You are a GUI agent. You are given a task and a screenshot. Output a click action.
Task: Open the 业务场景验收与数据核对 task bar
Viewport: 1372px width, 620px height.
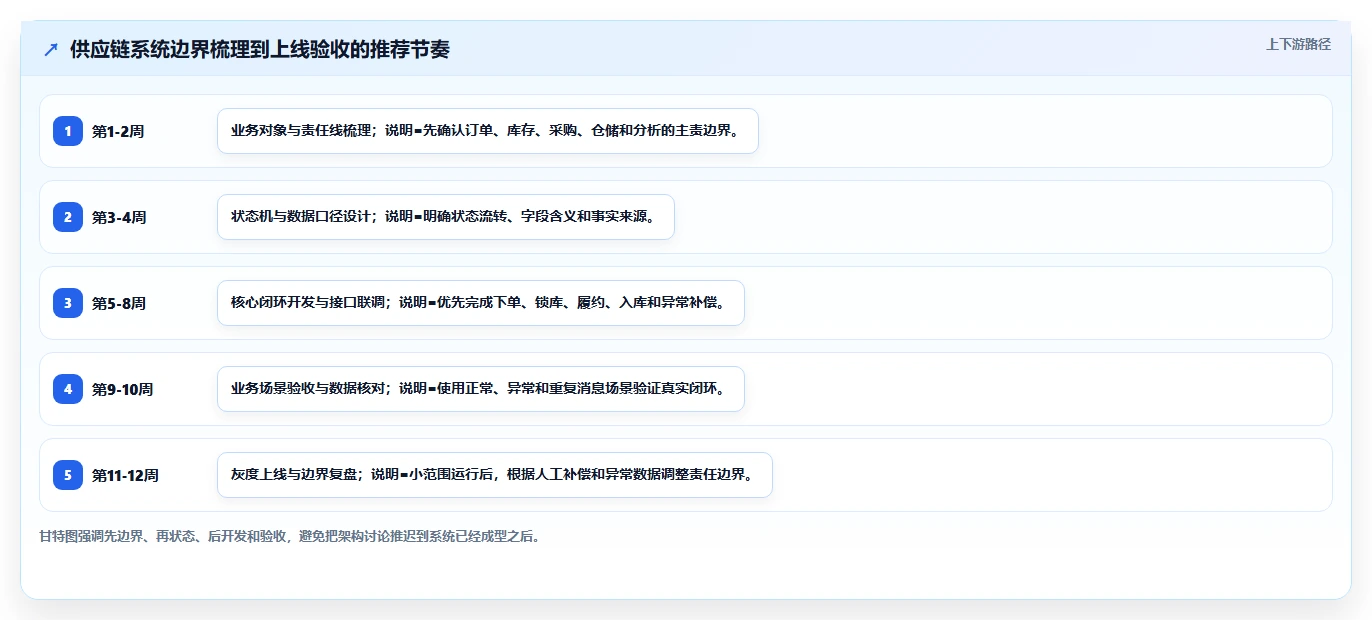pos(481,389)
